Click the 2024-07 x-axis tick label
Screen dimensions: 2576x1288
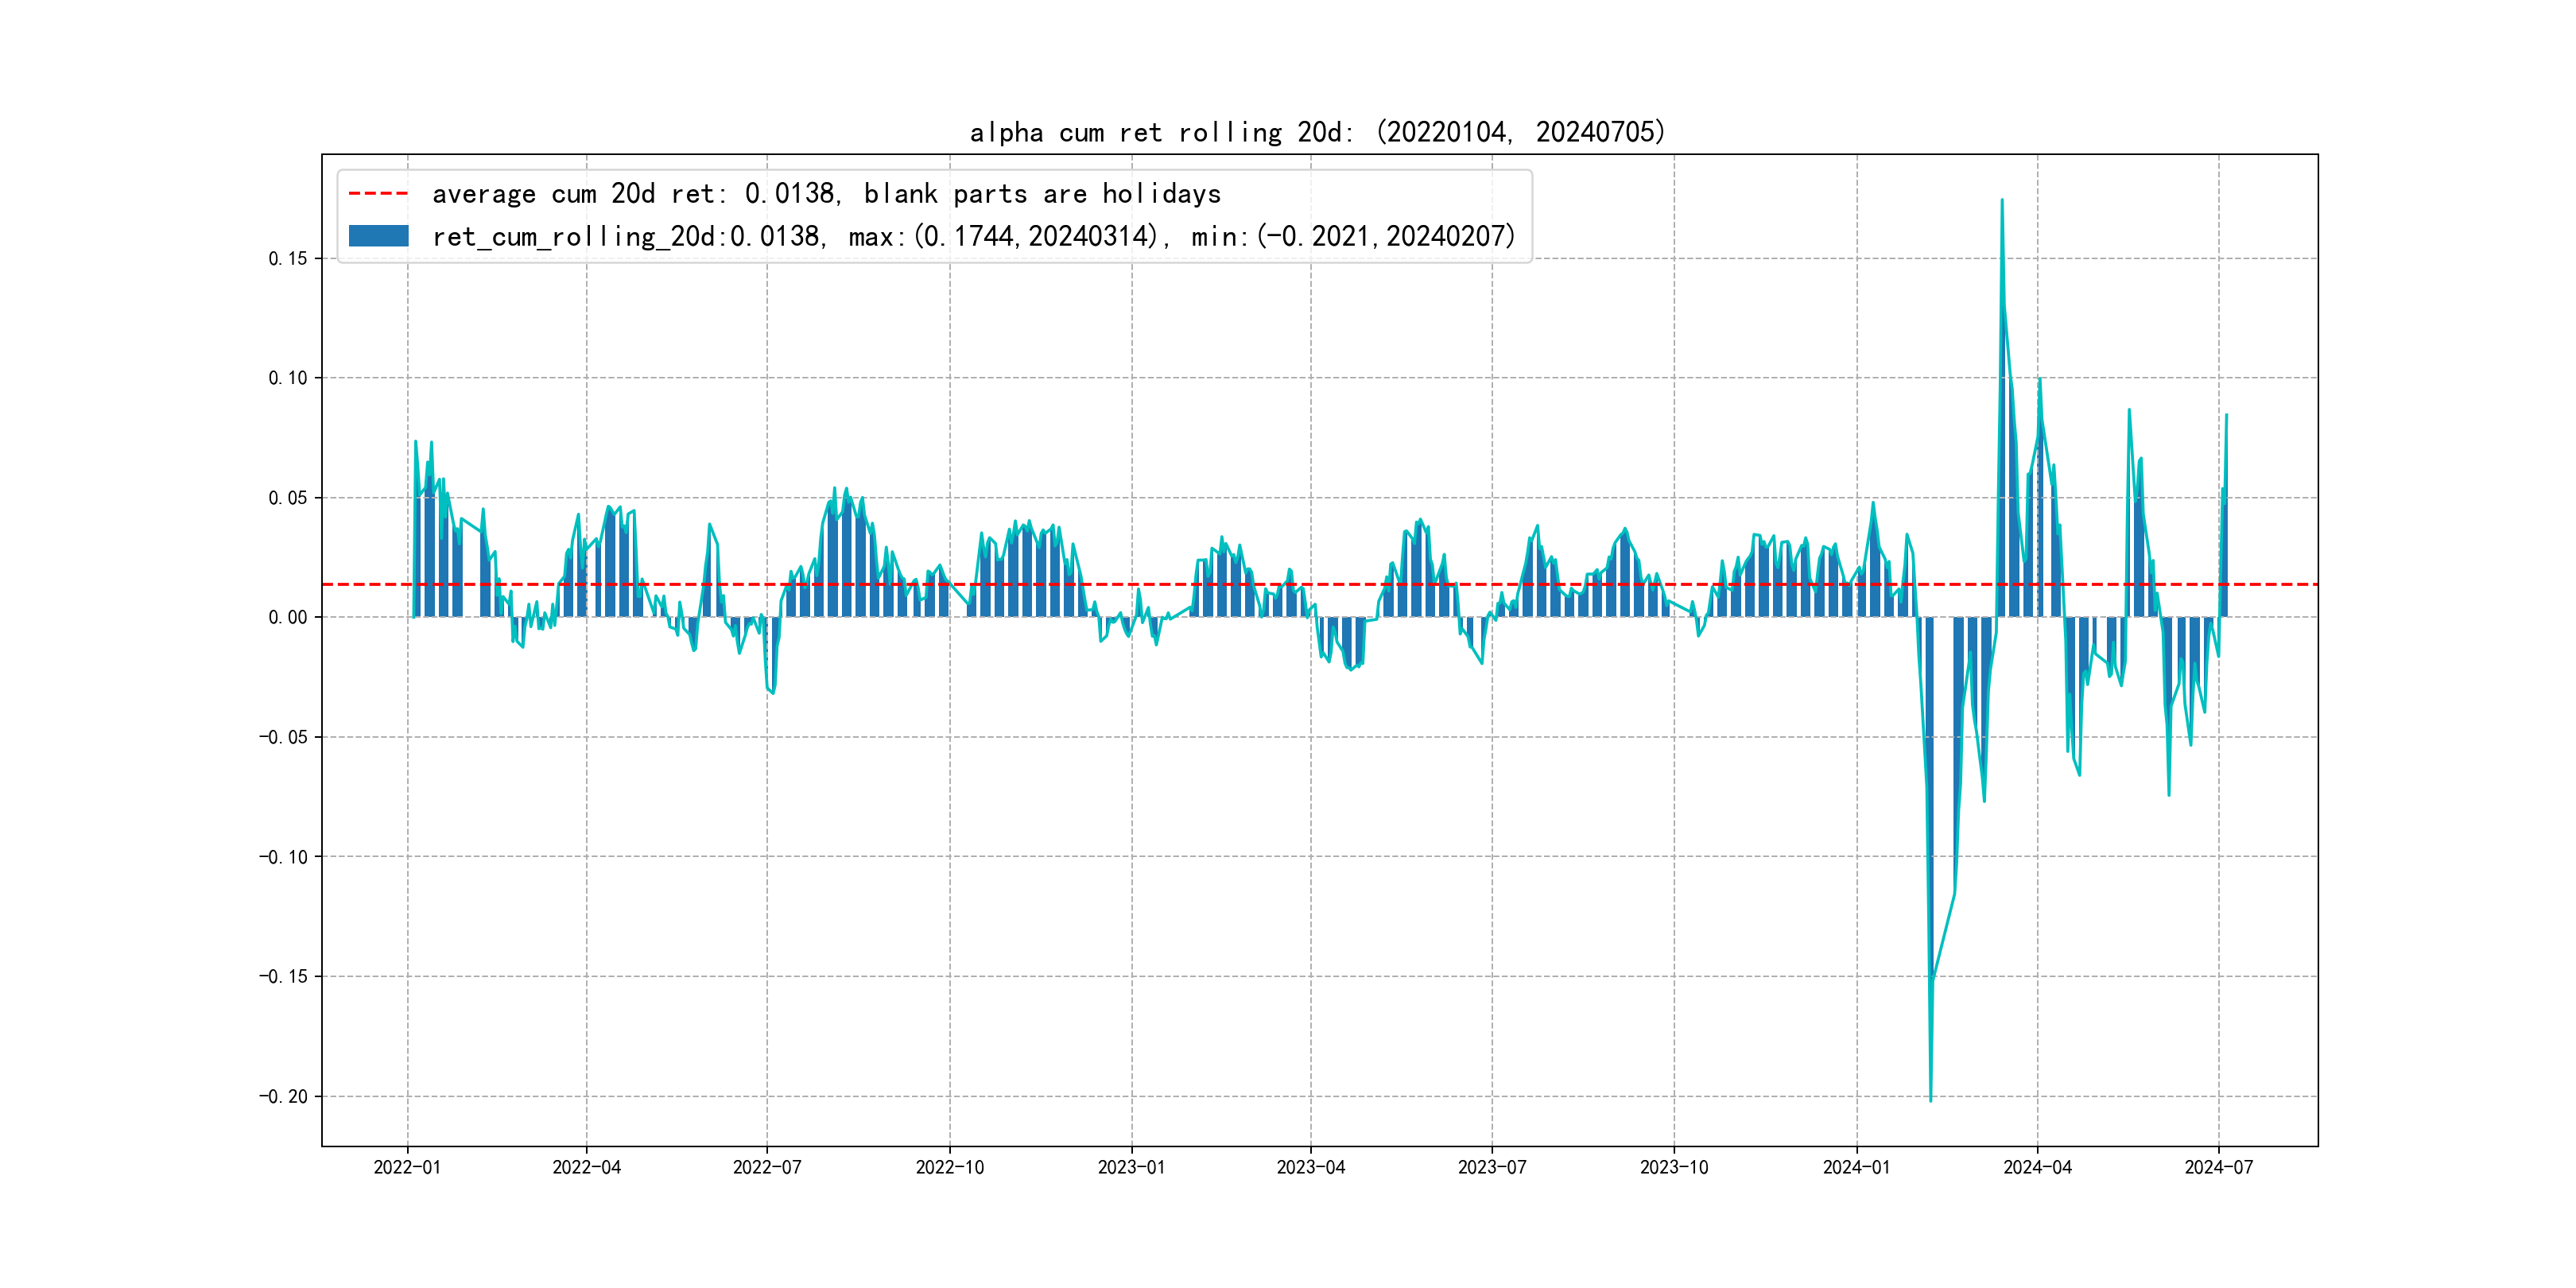click(x=2218, y=1167)
